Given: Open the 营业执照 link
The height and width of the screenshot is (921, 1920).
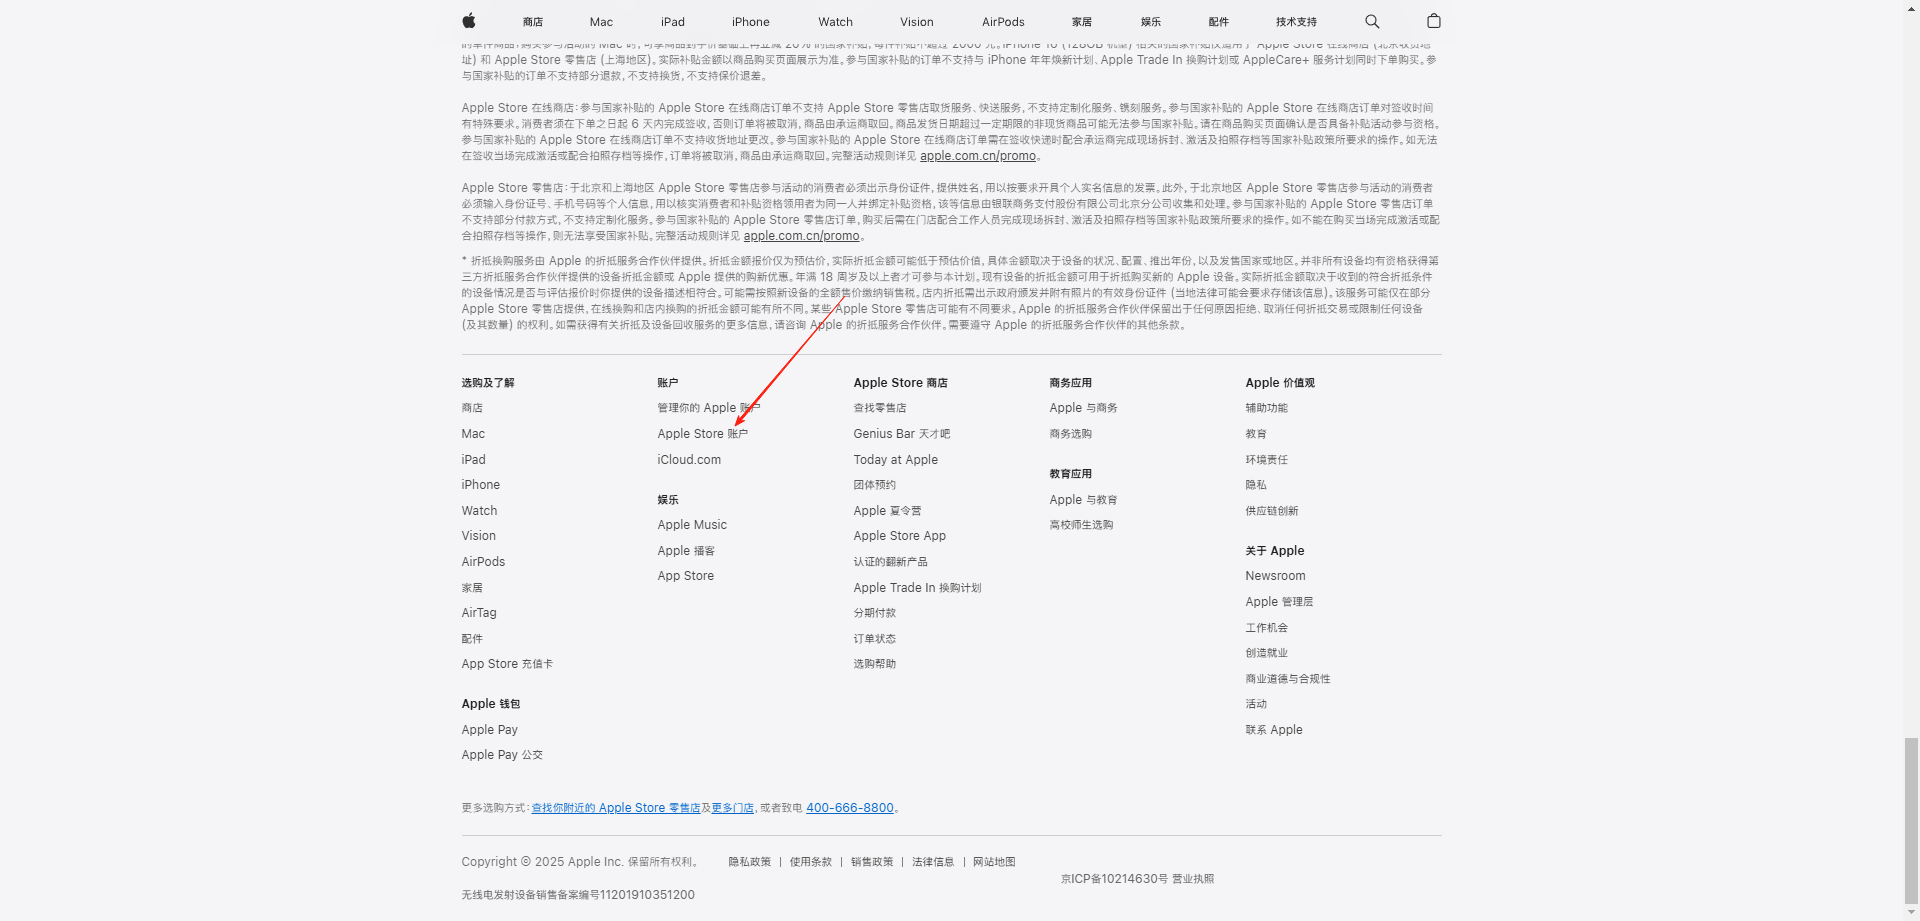Looking at the screenshot, I should tap(1193, 879).
